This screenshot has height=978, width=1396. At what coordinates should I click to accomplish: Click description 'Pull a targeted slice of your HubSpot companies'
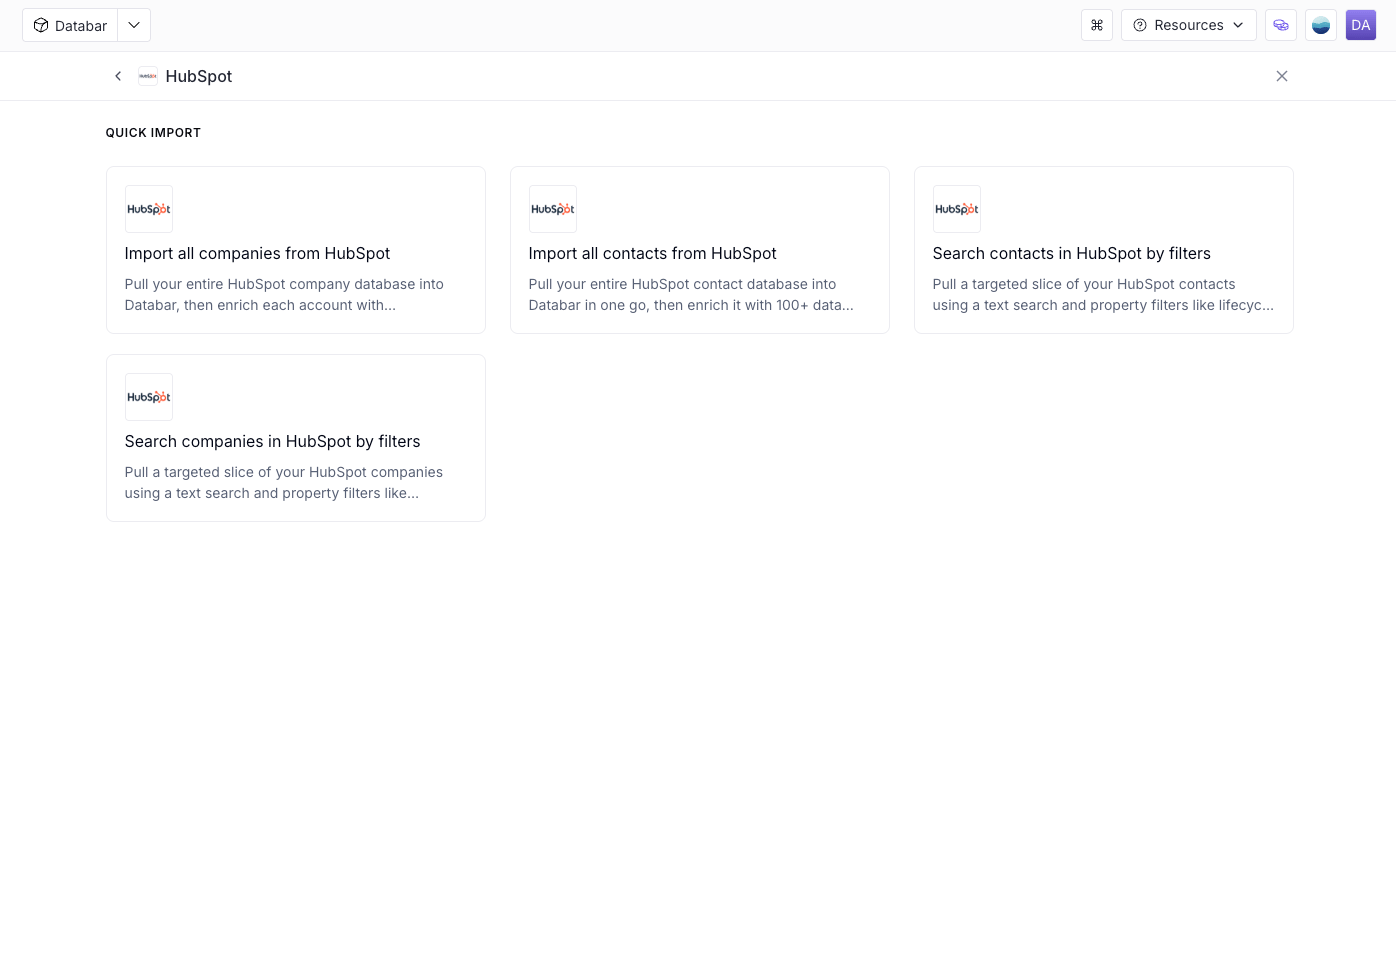[284, 483]
